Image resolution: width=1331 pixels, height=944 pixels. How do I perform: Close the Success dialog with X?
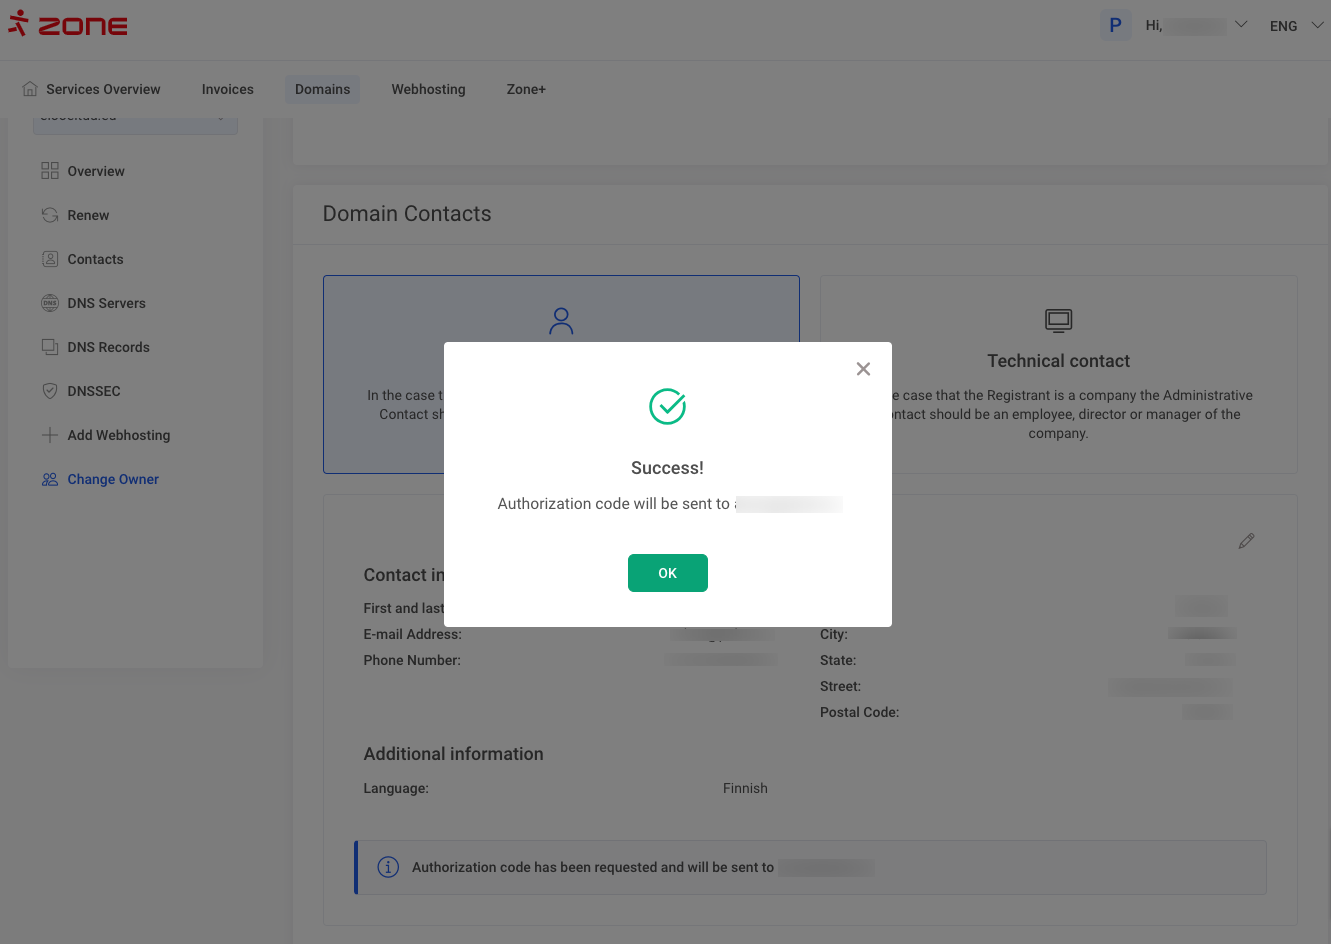point(863,369)
